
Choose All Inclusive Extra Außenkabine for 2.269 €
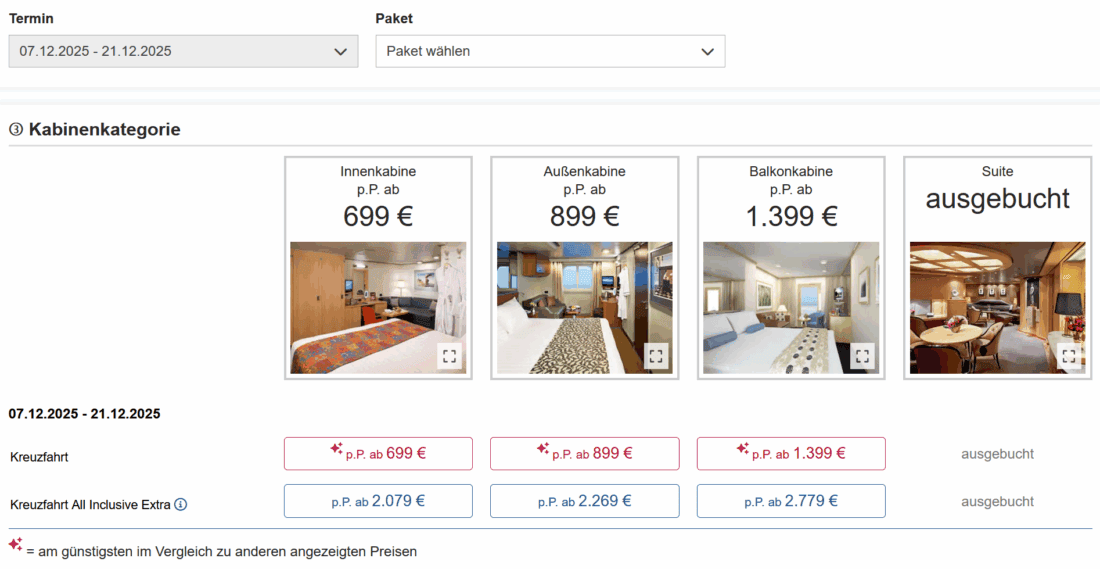tap(585, 501)
